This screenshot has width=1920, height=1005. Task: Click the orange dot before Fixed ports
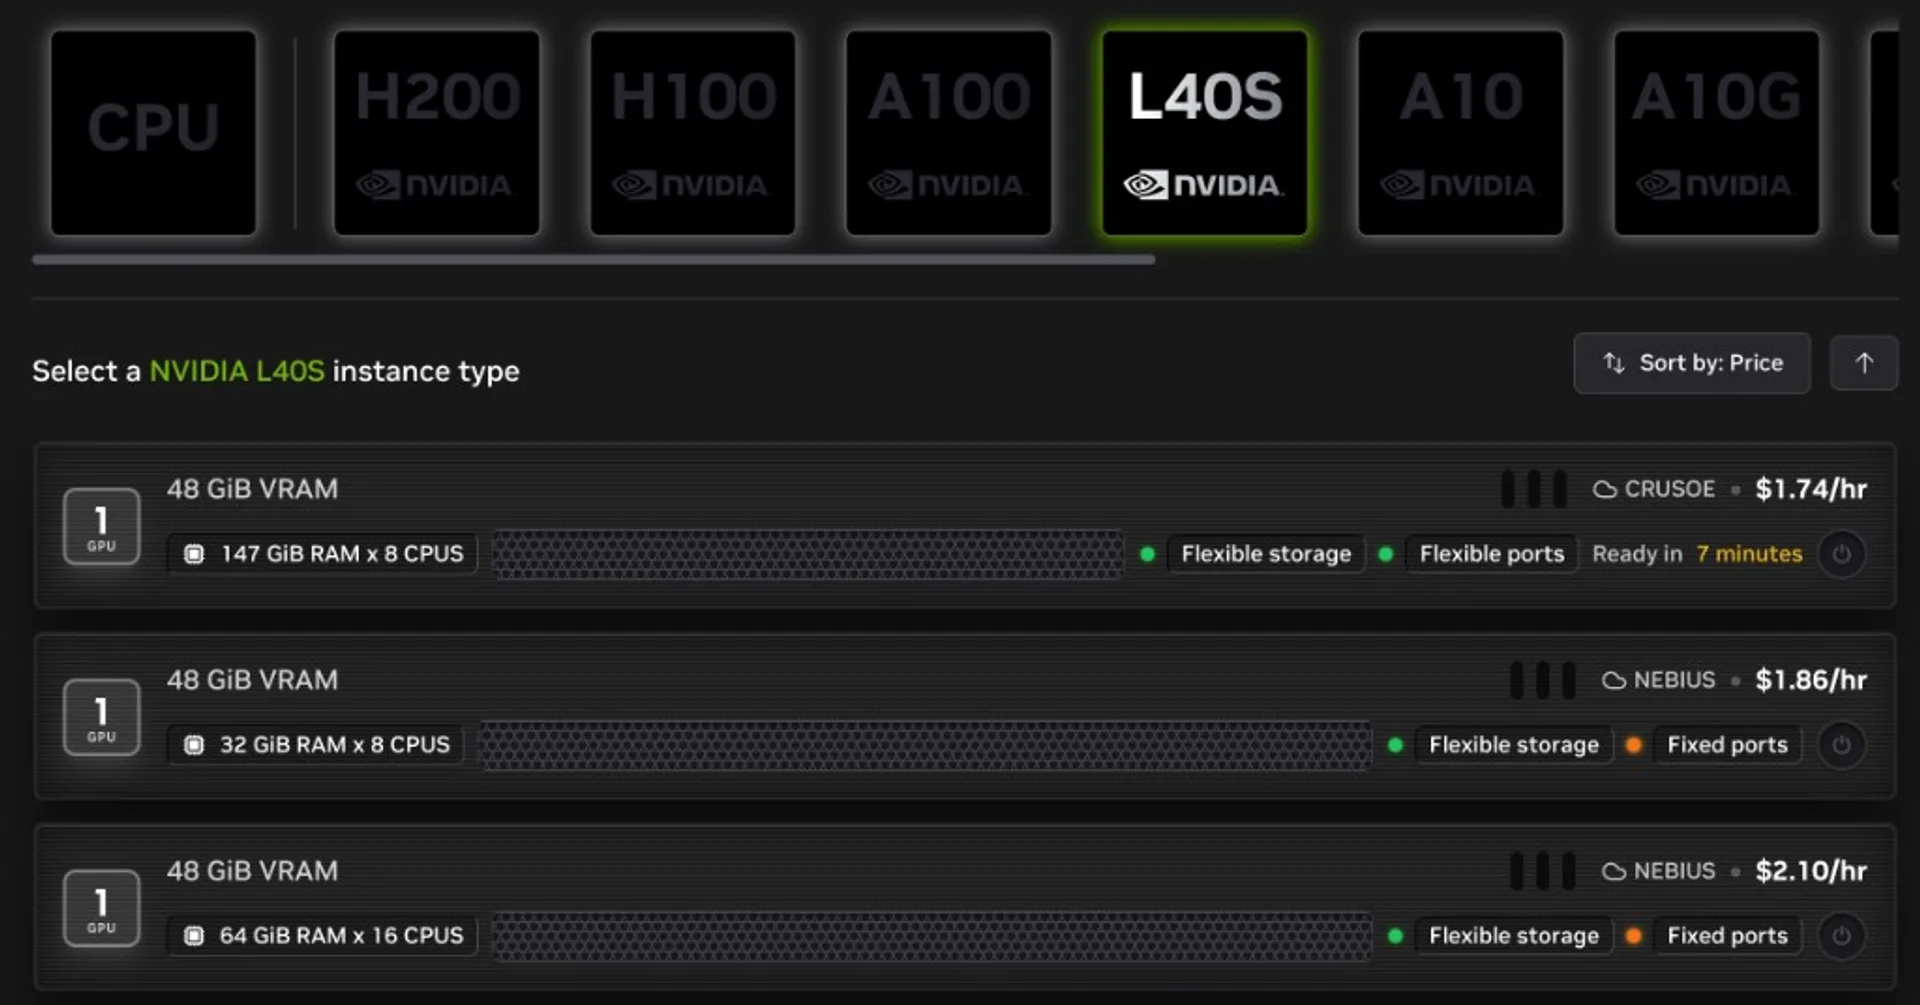pos(1633,744)
